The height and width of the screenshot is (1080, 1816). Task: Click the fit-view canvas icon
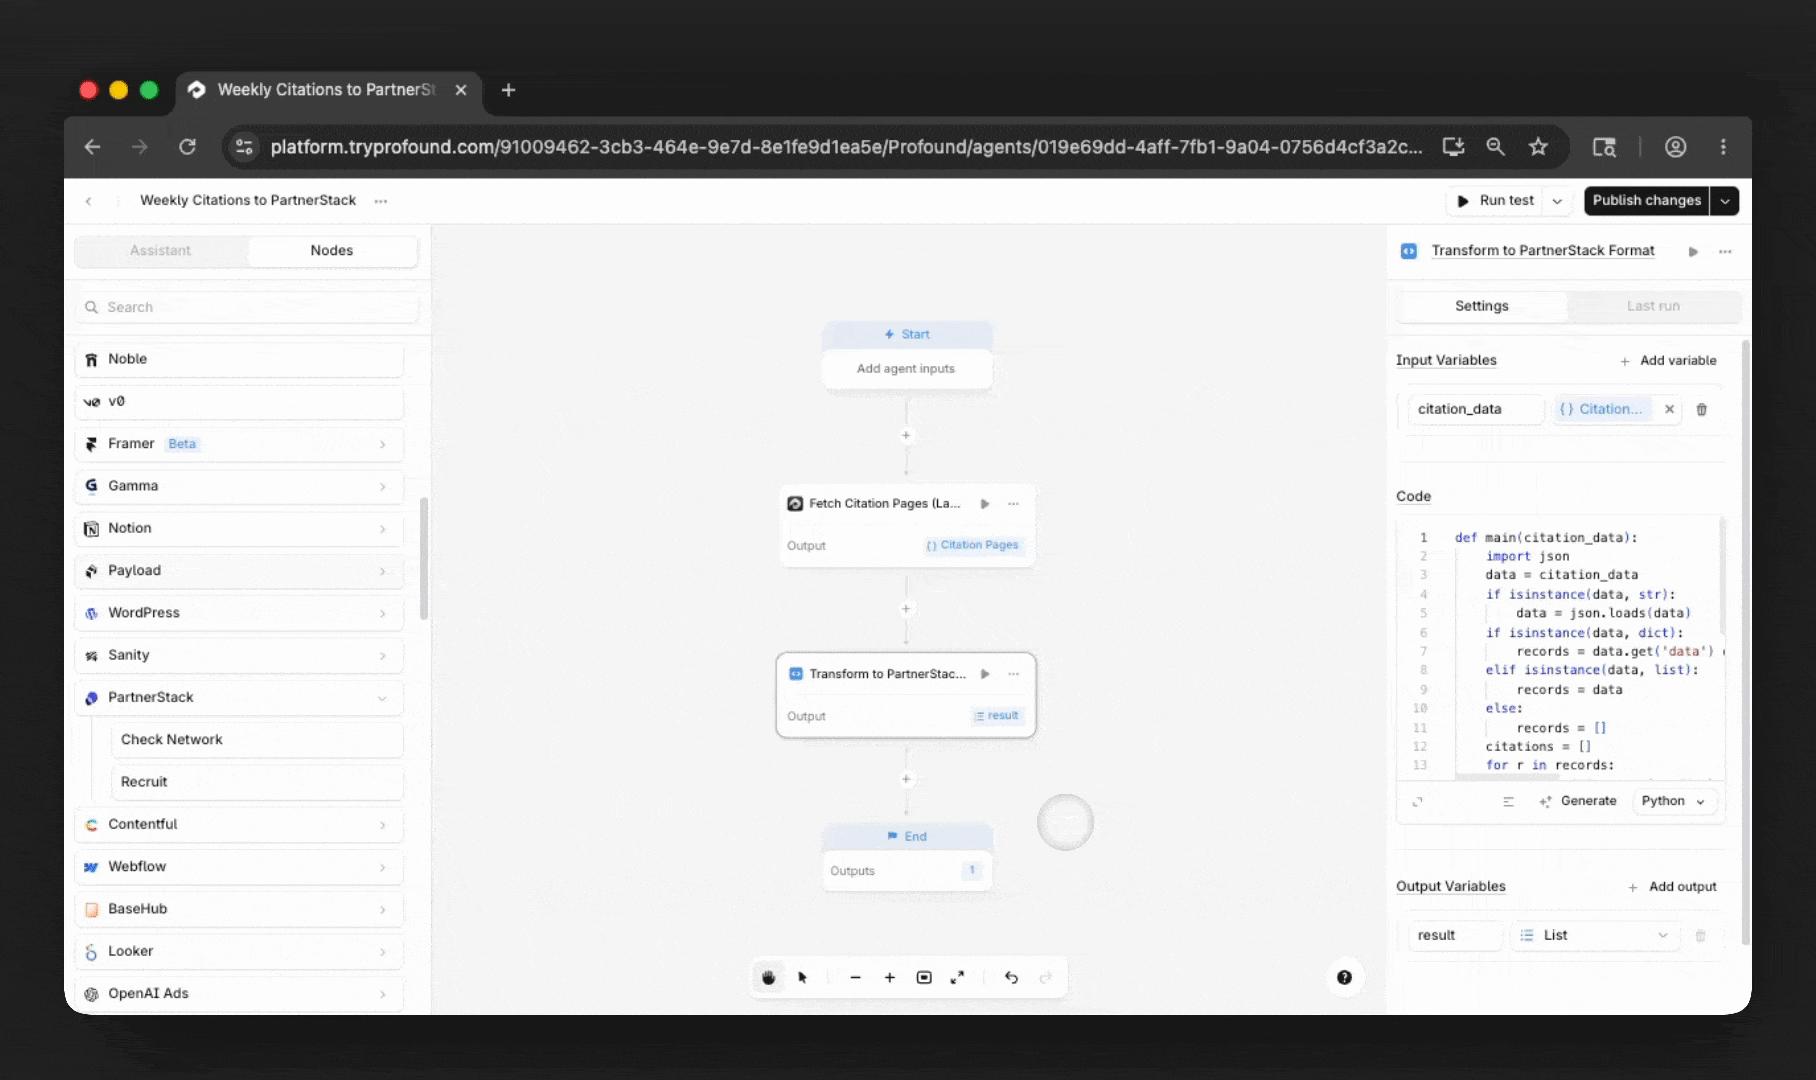(x=924, y=977)
